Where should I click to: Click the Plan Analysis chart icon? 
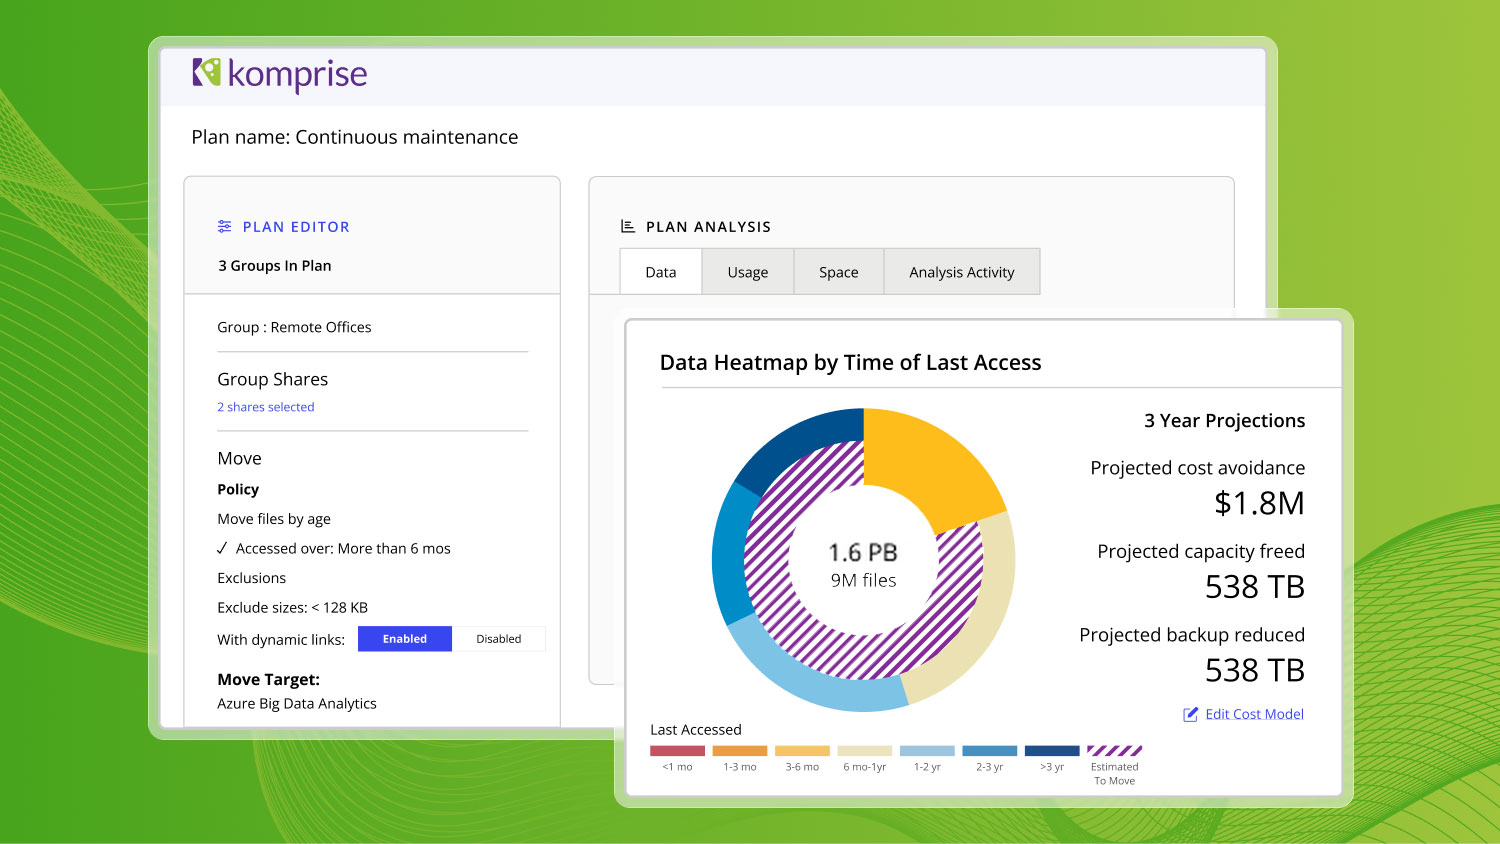coord(628,227)
